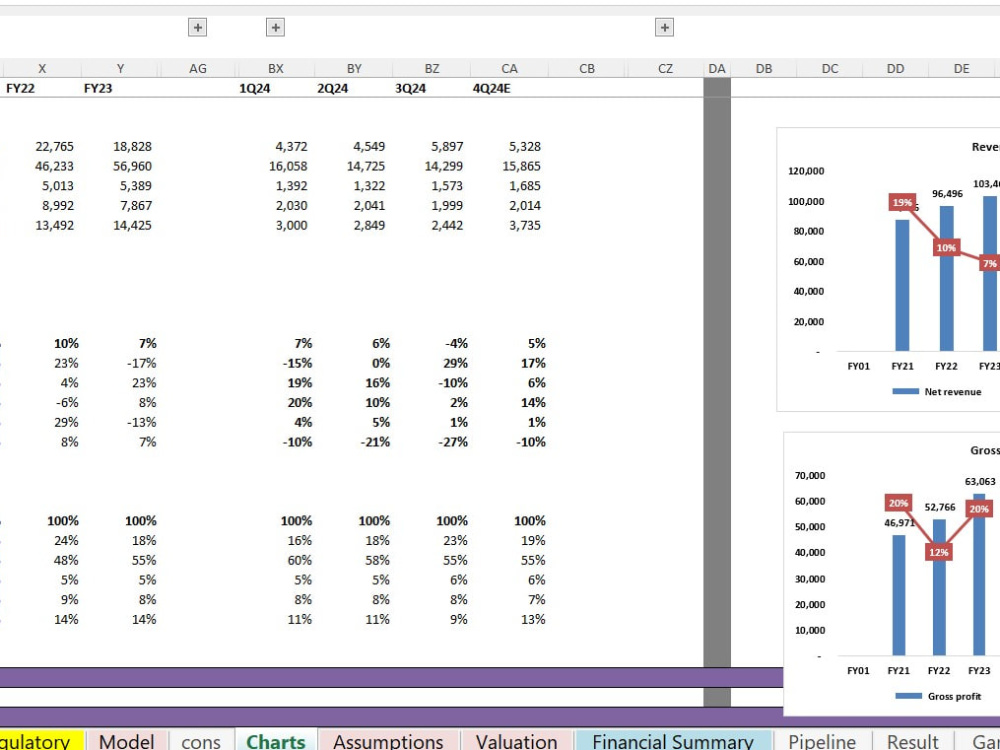Select the FY22 bar in revenue chart

pos(946,278)
